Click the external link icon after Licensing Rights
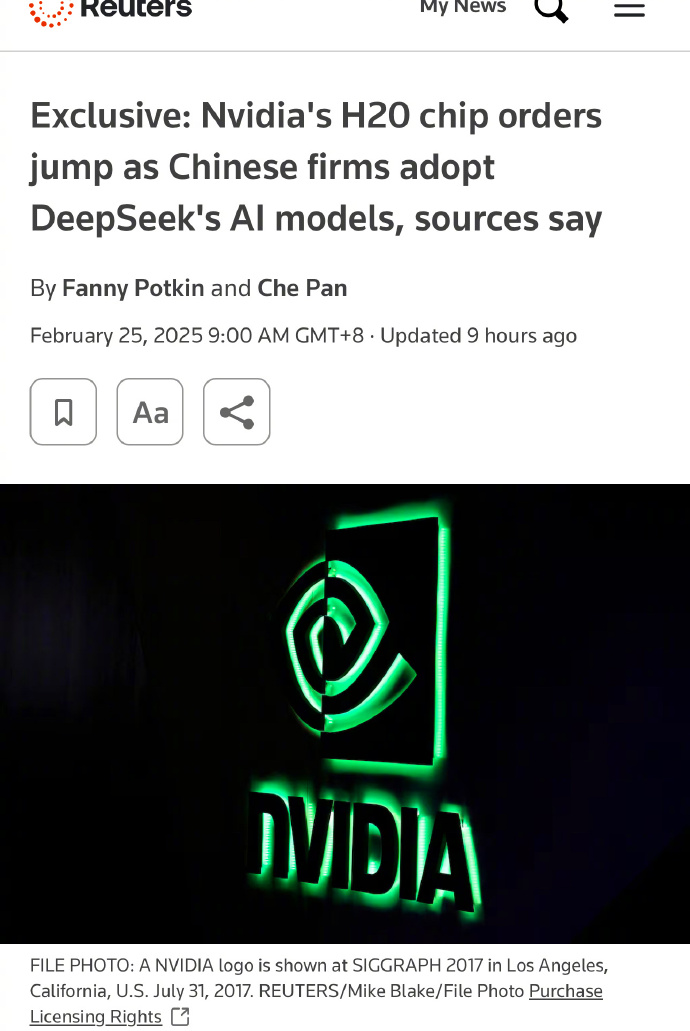The height and width of the screenshot is (1031, 690). click(180, 1017)
